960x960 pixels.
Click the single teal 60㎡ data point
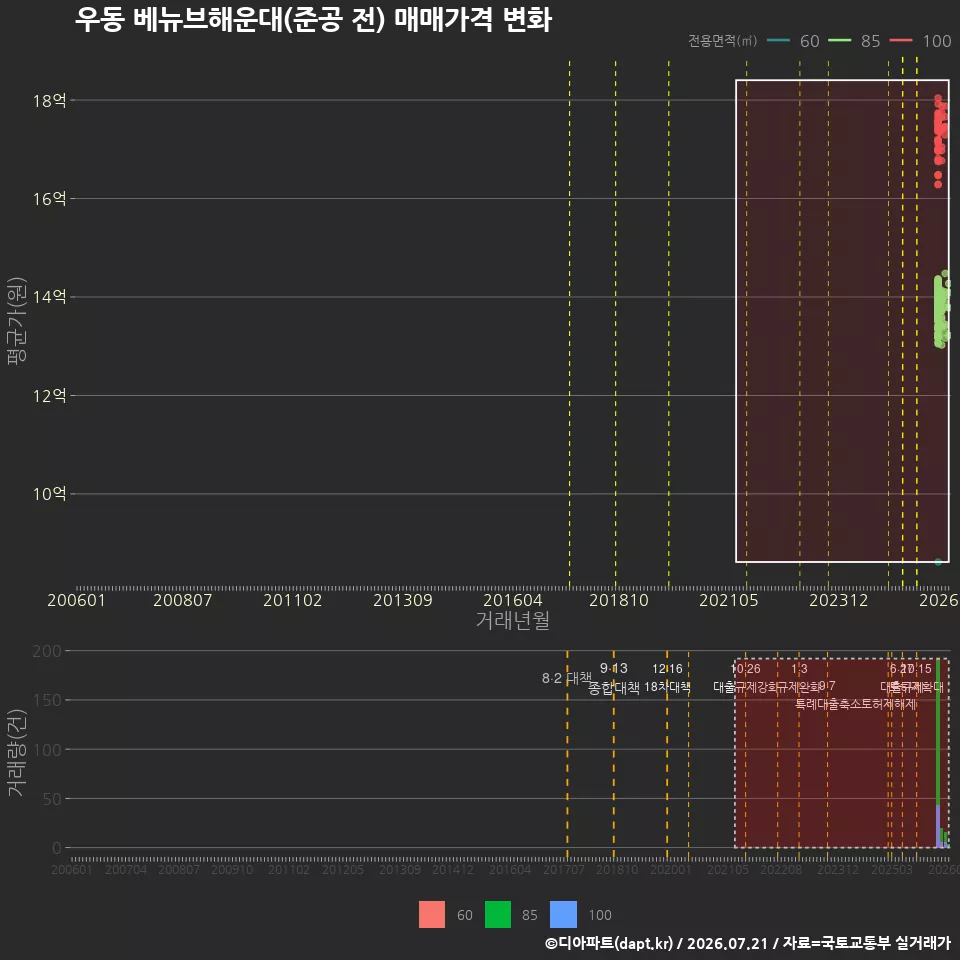pos(938,562)
